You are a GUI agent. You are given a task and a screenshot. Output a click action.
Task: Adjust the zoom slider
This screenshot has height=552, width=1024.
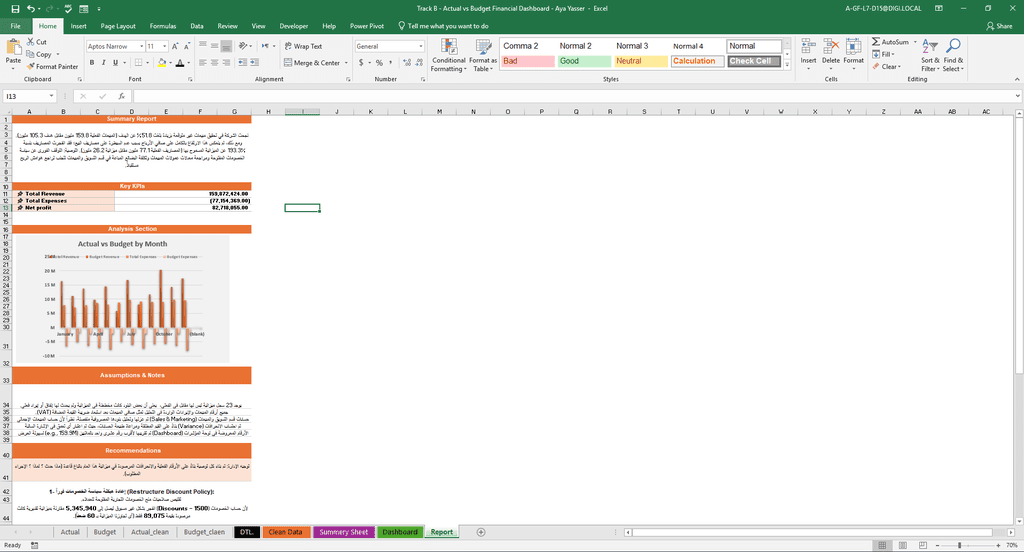959,545
